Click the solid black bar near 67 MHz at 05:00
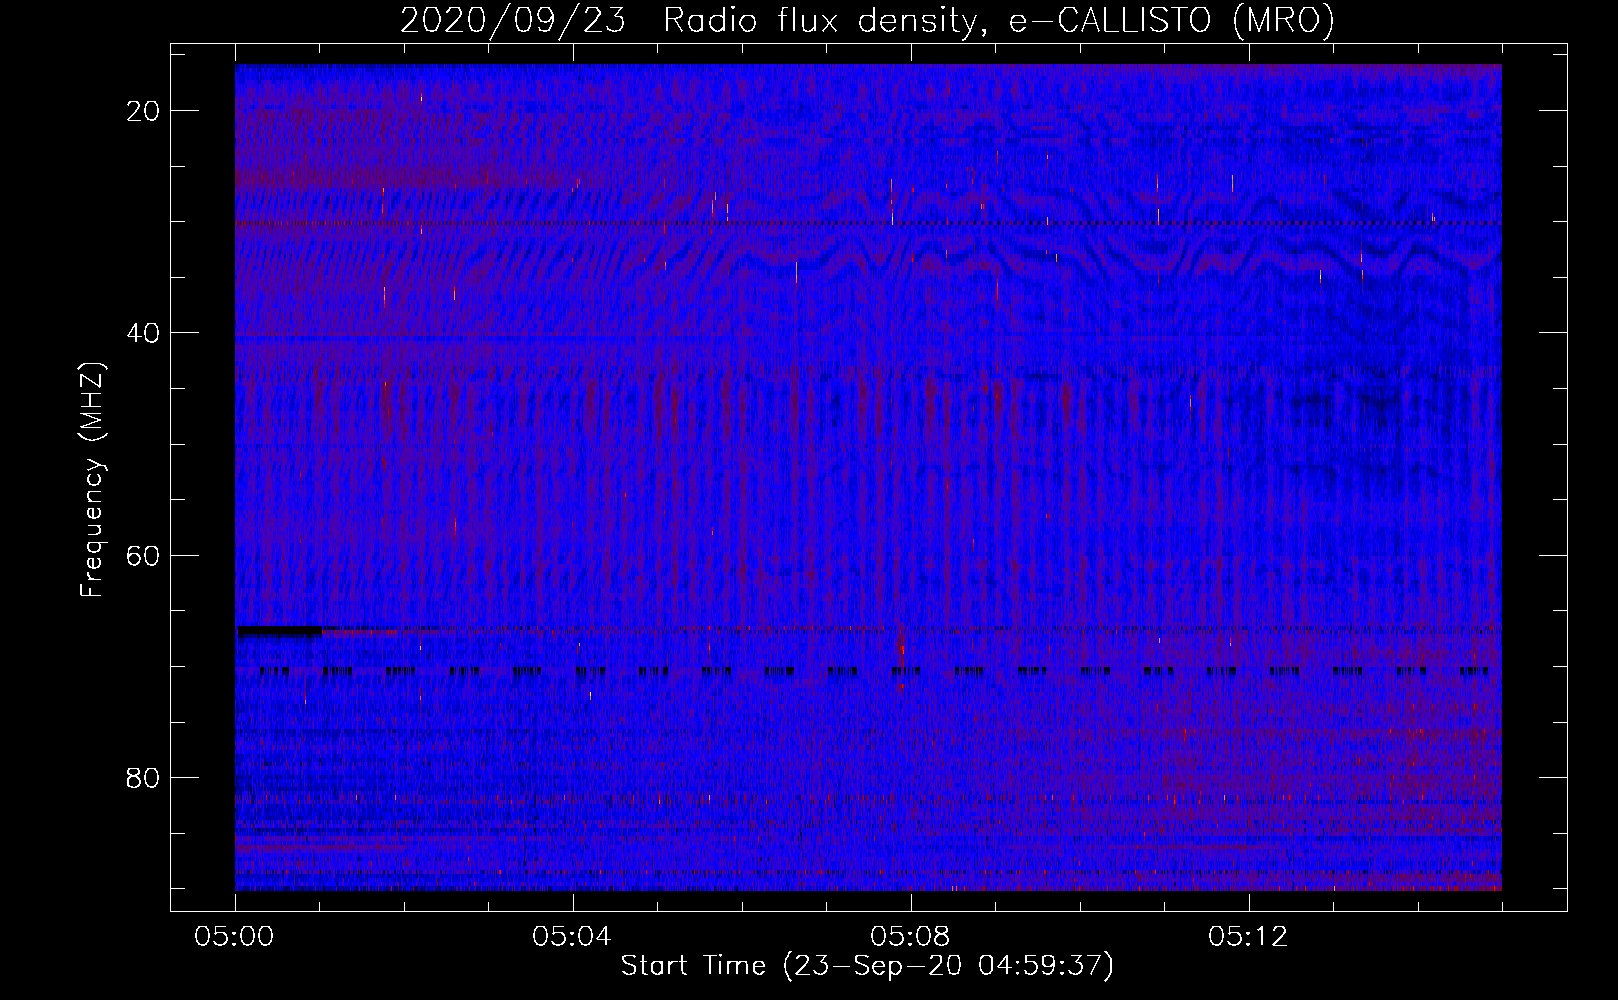1618x1000 pixels. [279, 631]
